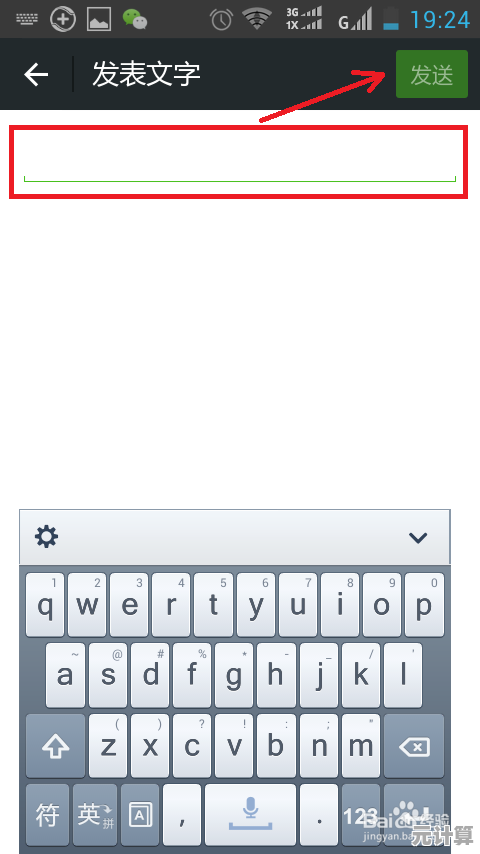The width and height of the screenshot is (480, 854).
Task: Open the 符 symbols key
Action: (47, 815)
